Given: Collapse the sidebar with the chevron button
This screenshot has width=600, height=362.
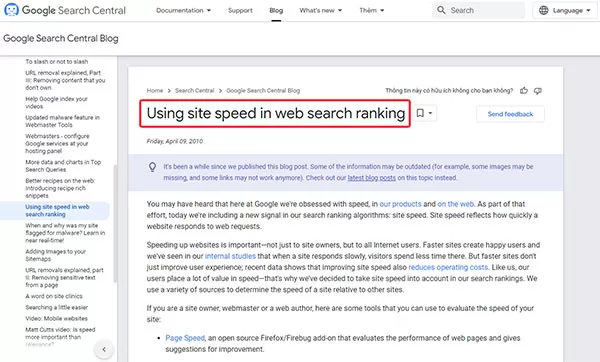Looking at the screenshot, I should click(x=104, y=349).
